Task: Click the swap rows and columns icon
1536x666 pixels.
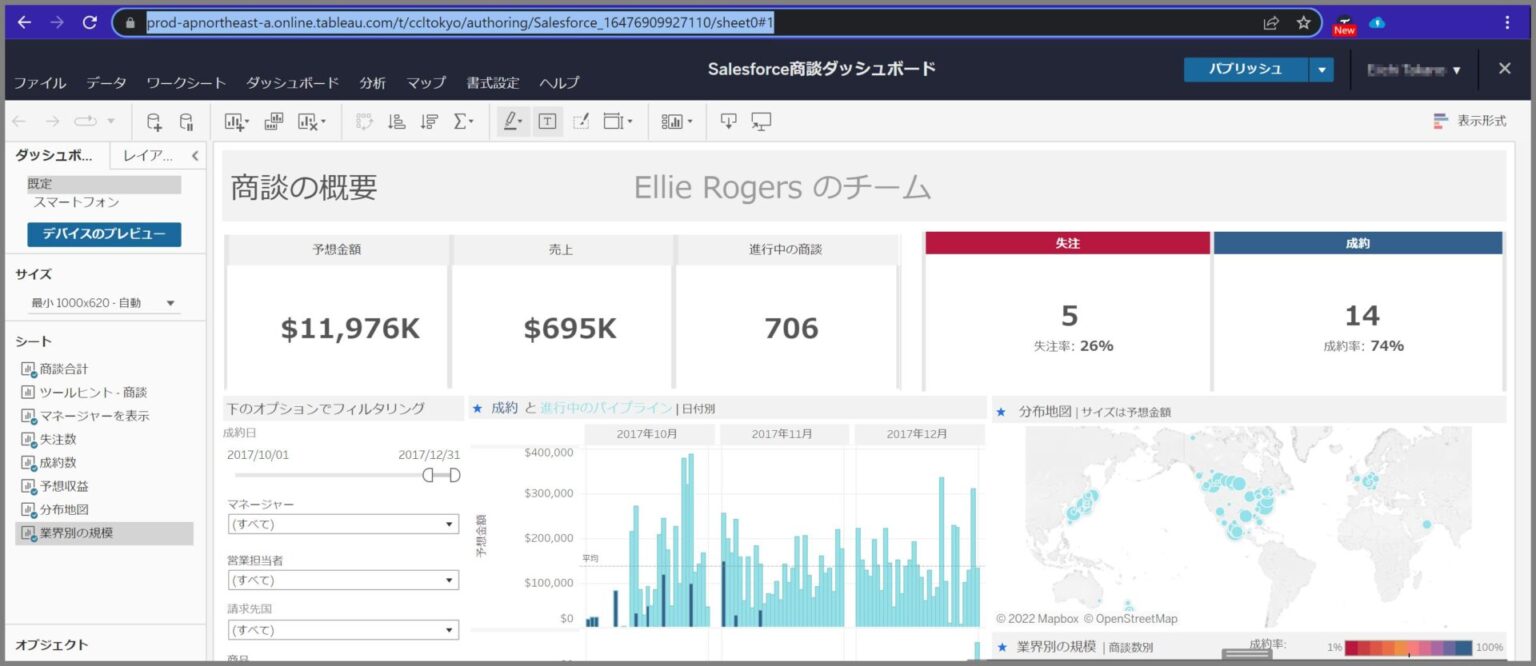Action: pyautogui.click(x=365, y=121)
